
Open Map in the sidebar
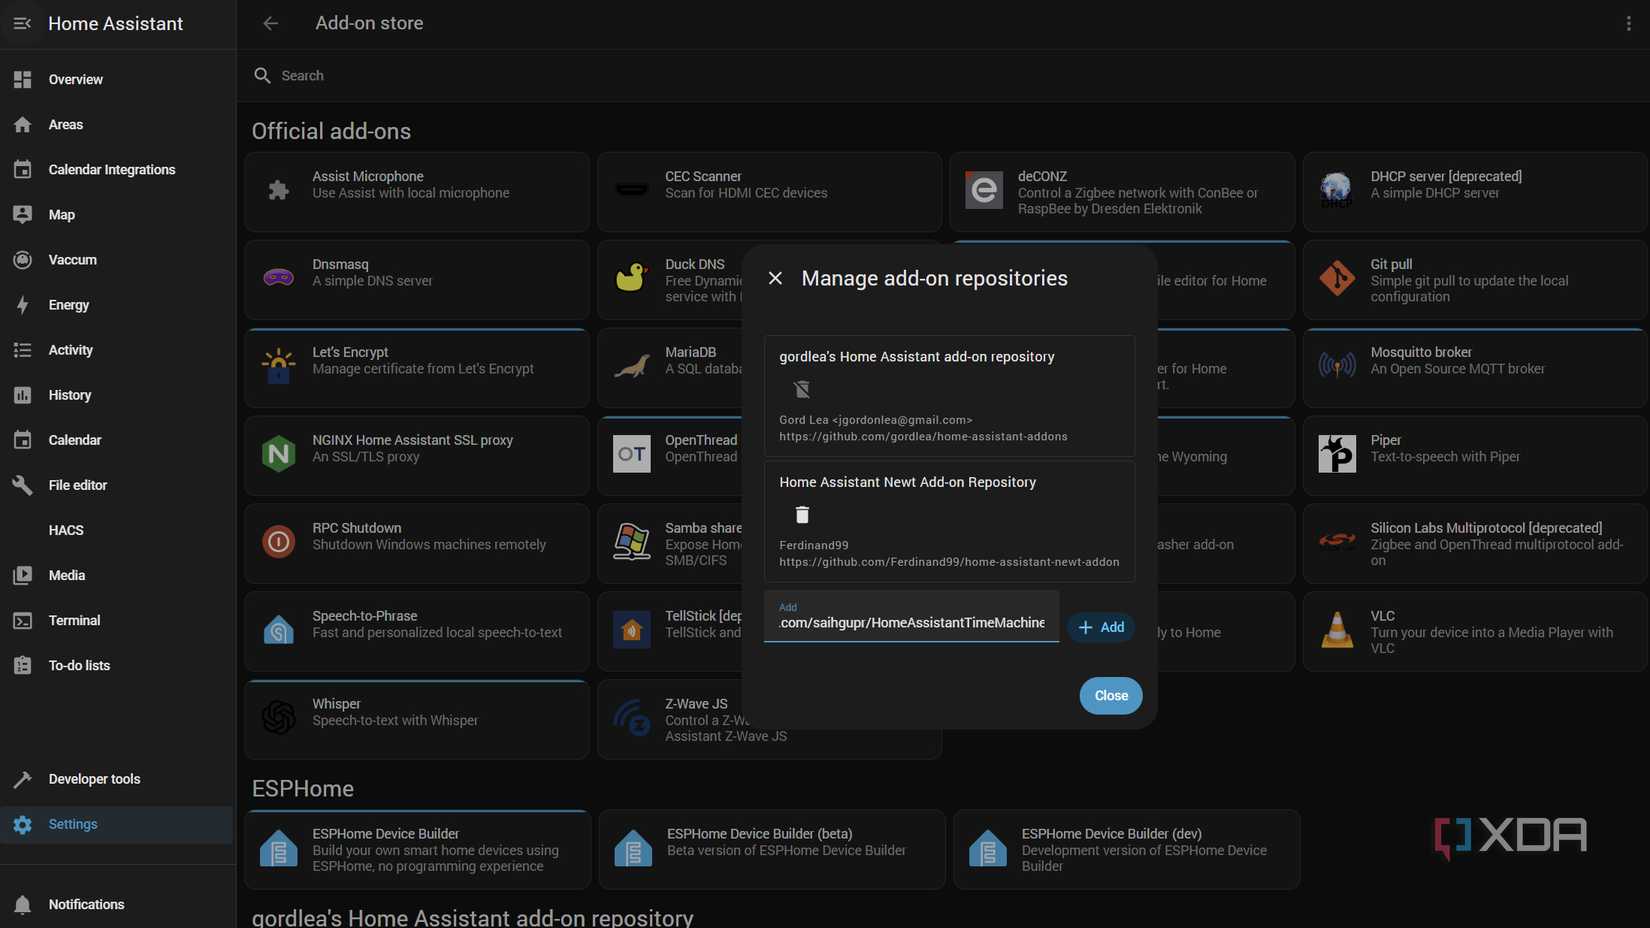click(x=118, y=214)
